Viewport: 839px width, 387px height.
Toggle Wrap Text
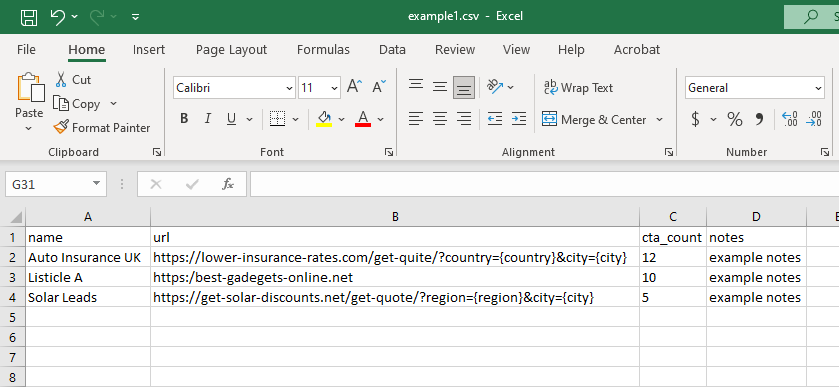pos(578,88)
